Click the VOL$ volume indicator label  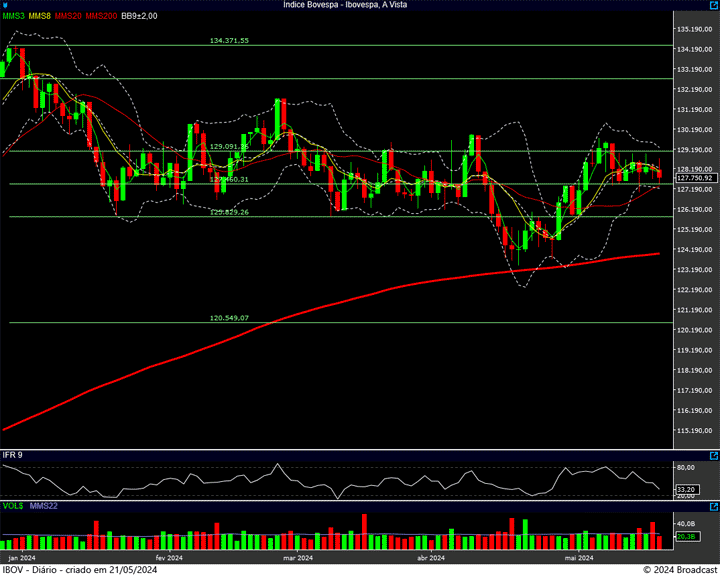[x=13, y=507]
